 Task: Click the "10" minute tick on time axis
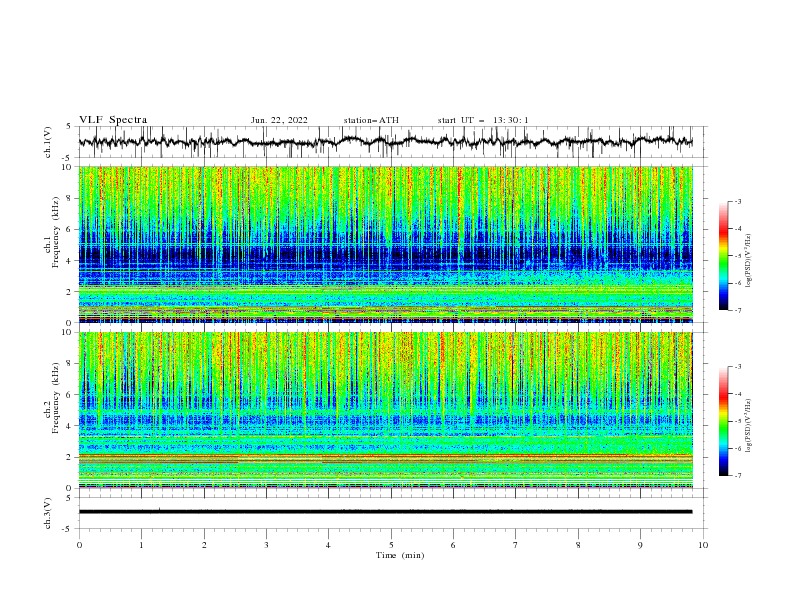pyautogui.click(x=703, y=545)
